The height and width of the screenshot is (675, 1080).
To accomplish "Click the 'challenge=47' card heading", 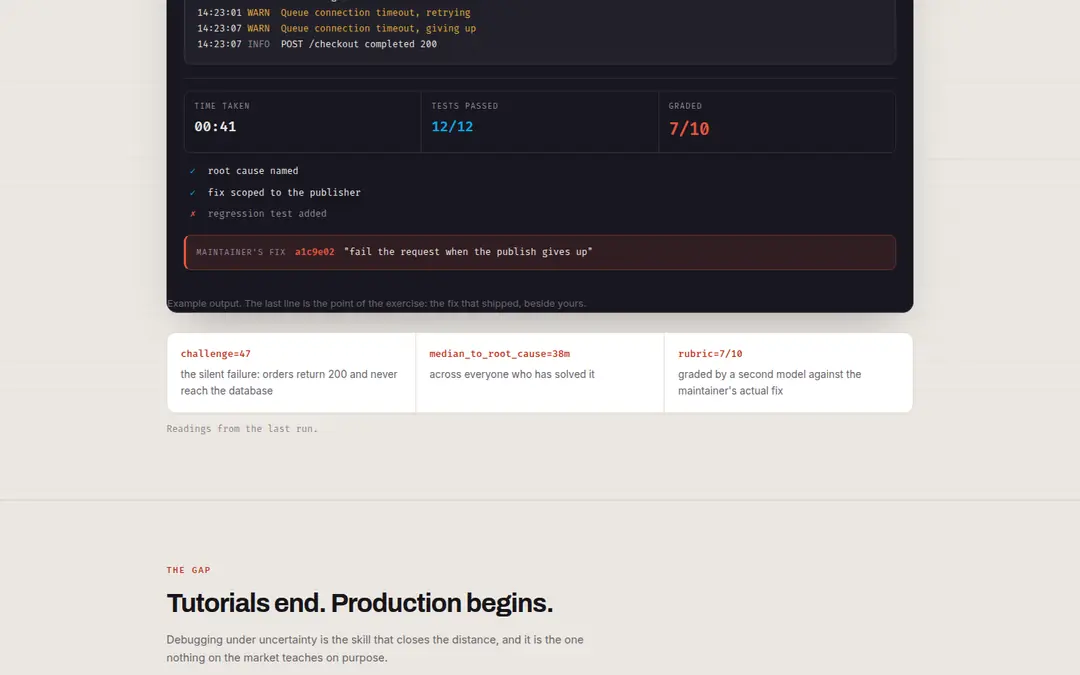I will [x=216, y=353].
